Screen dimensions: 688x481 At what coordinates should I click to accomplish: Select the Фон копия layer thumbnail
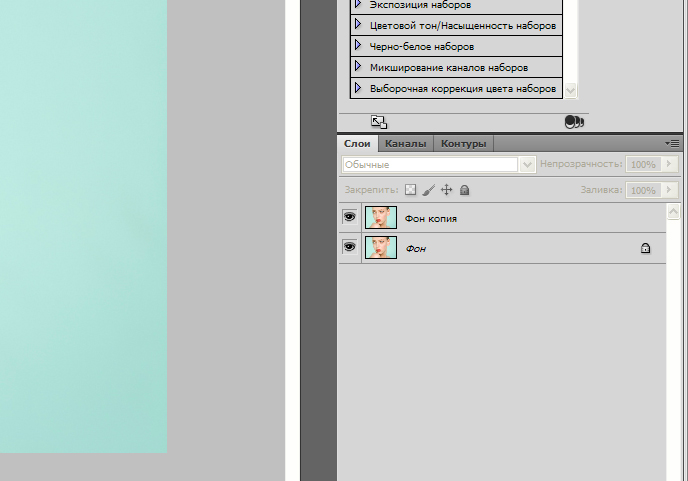(381, 217)
